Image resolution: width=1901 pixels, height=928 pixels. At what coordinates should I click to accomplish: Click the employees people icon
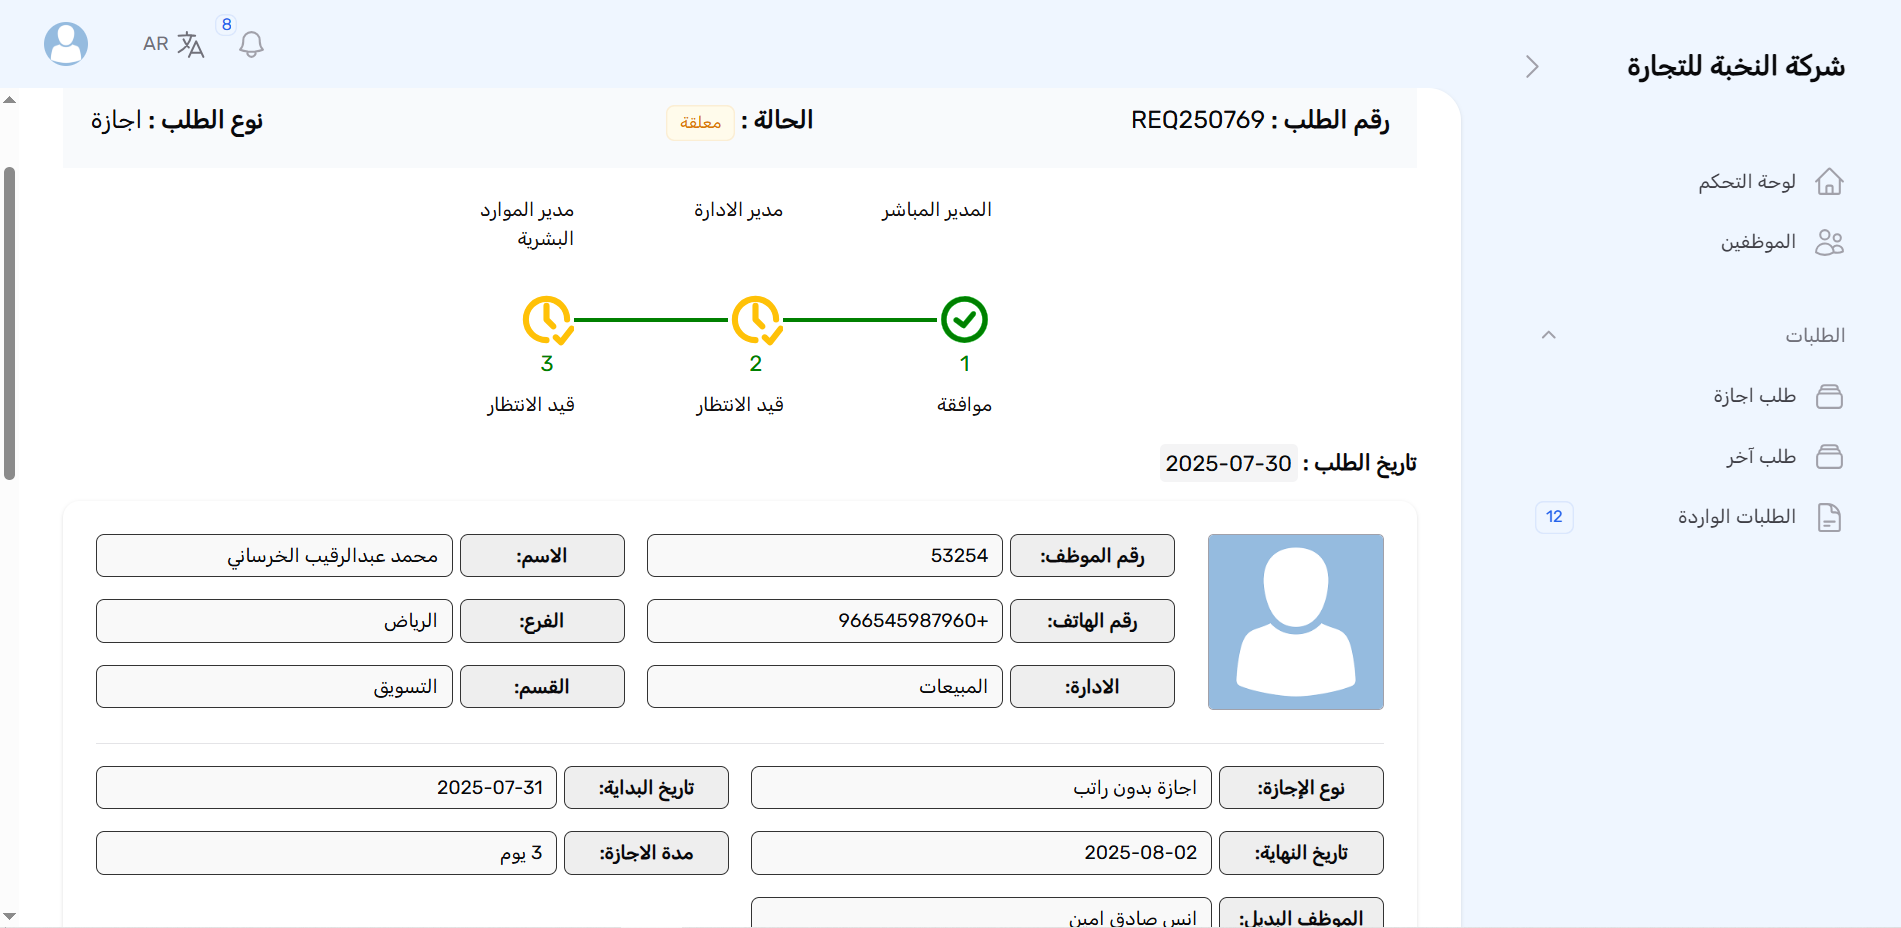[x=1829, y=243]
